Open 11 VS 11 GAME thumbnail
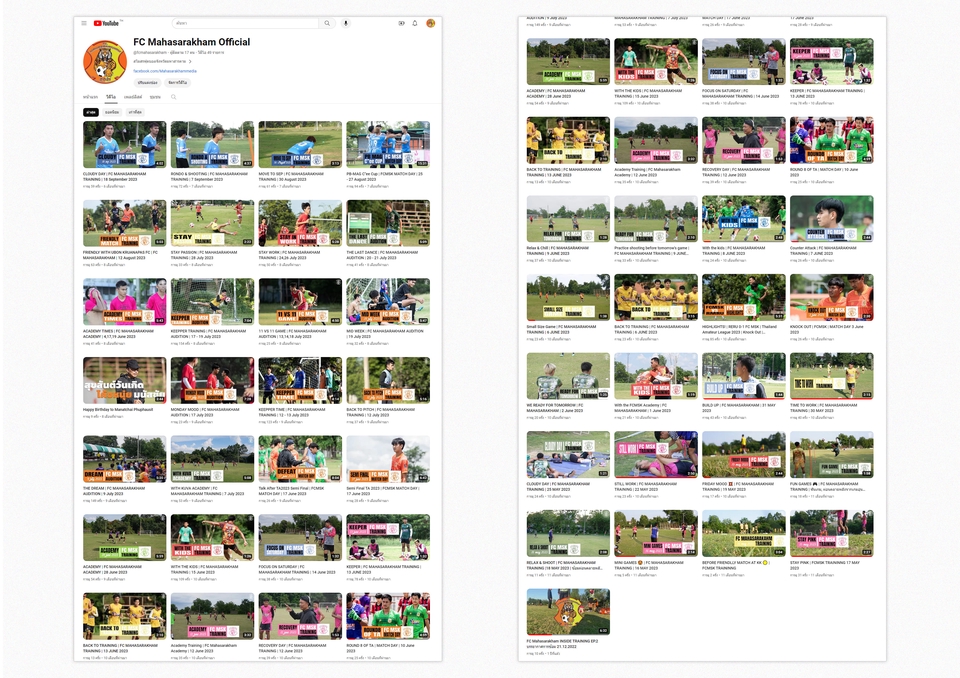Image resolution: width=960 pixels, height=678 pixels. [x=300, y=302]
